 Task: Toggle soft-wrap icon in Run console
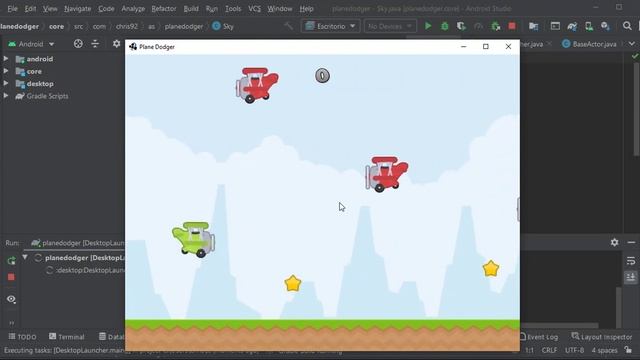[631, 261]
